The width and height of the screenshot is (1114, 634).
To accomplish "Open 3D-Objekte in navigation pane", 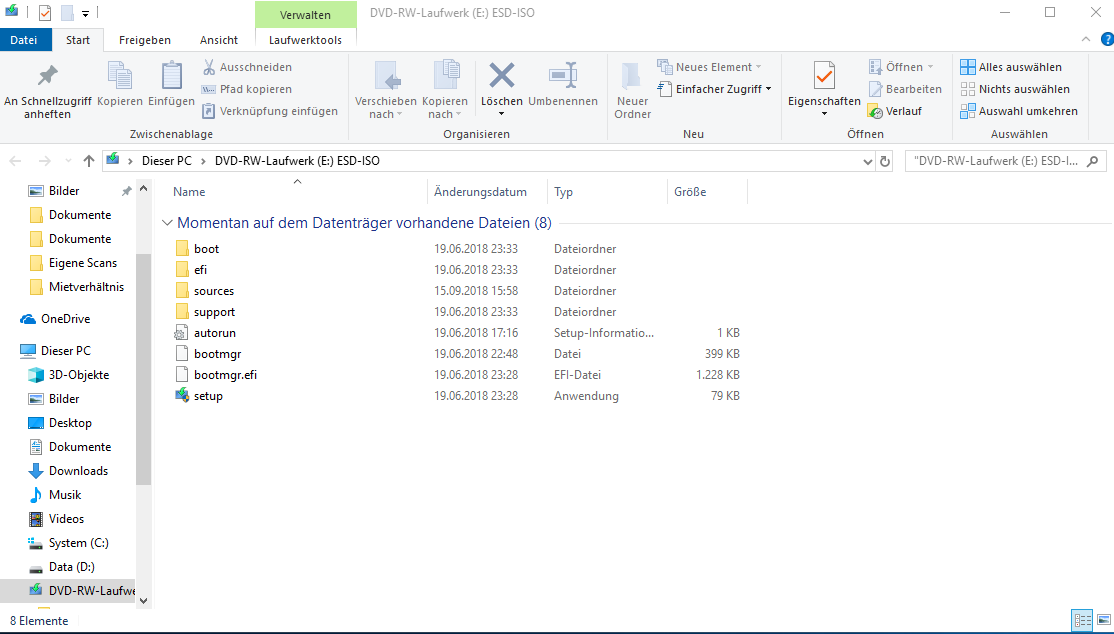I will click(79, 375).
